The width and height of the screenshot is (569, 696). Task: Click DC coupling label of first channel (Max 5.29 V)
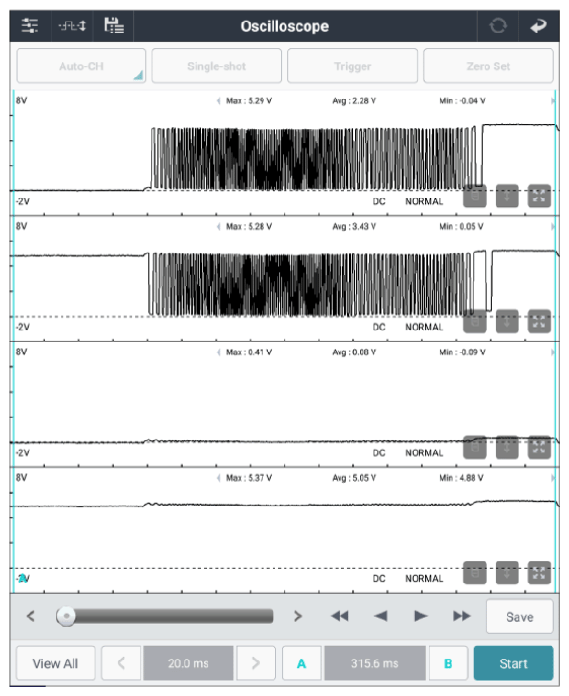tap(379, 202)
